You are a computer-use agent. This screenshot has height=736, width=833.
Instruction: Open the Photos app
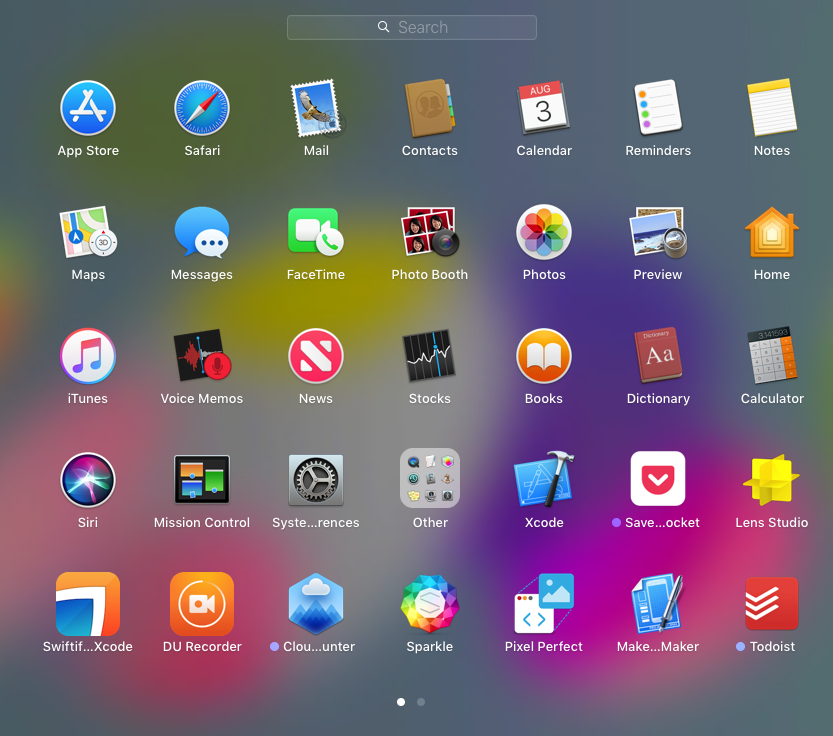[x=543, y=232]
